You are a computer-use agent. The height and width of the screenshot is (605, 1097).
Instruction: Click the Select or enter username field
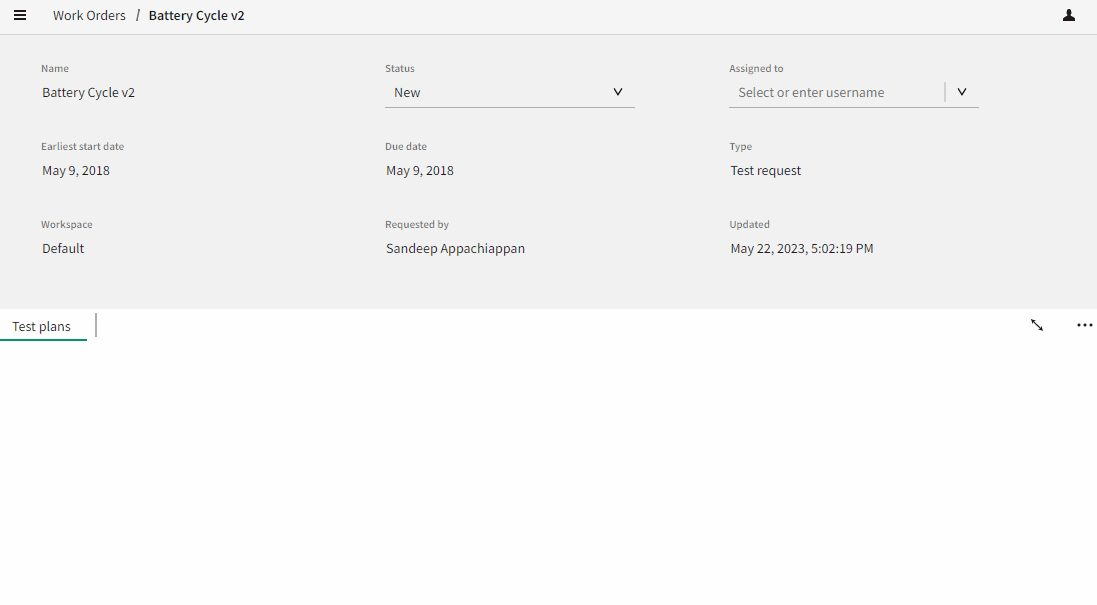pyautogui.click(x=830, y=91)
